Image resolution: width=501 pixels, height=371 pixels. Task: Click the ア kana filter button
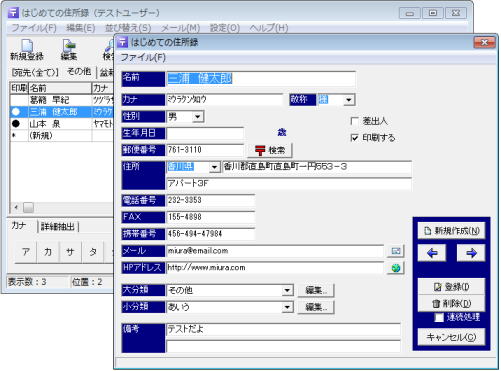26,252
